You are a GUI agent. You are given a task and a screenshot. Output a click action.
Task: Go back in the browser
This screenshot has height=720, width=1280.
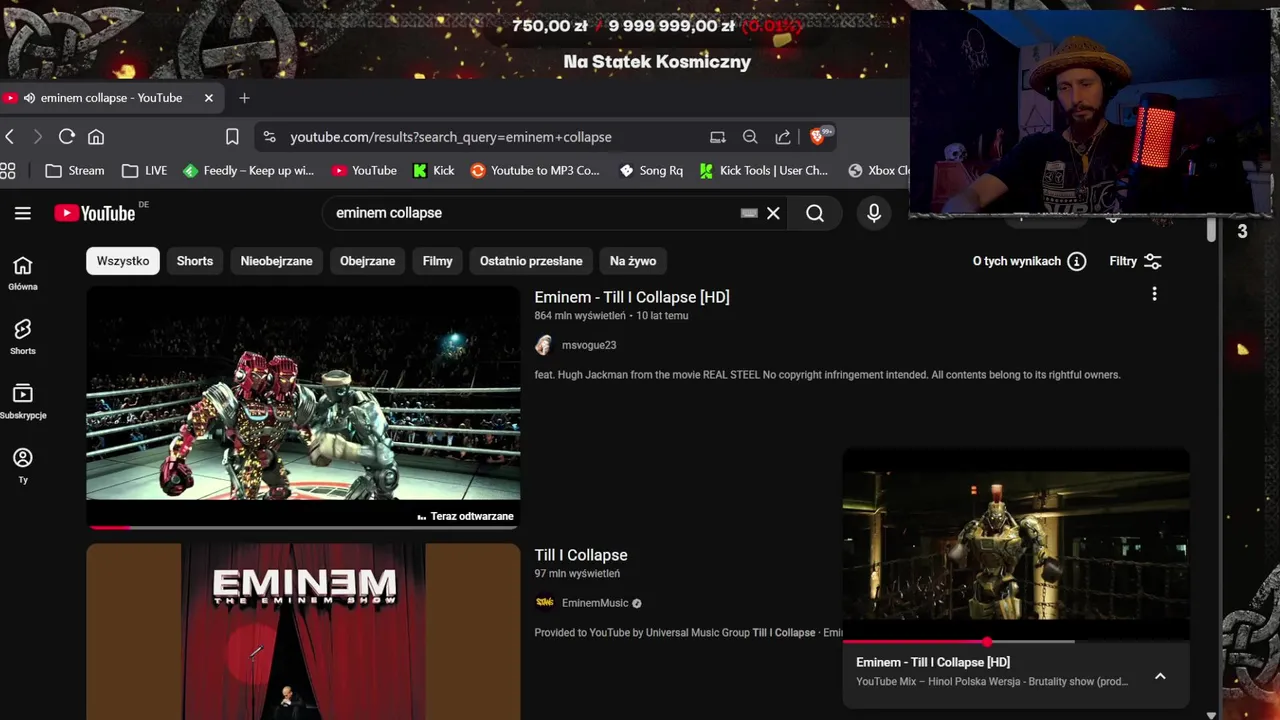coord(10,137)
